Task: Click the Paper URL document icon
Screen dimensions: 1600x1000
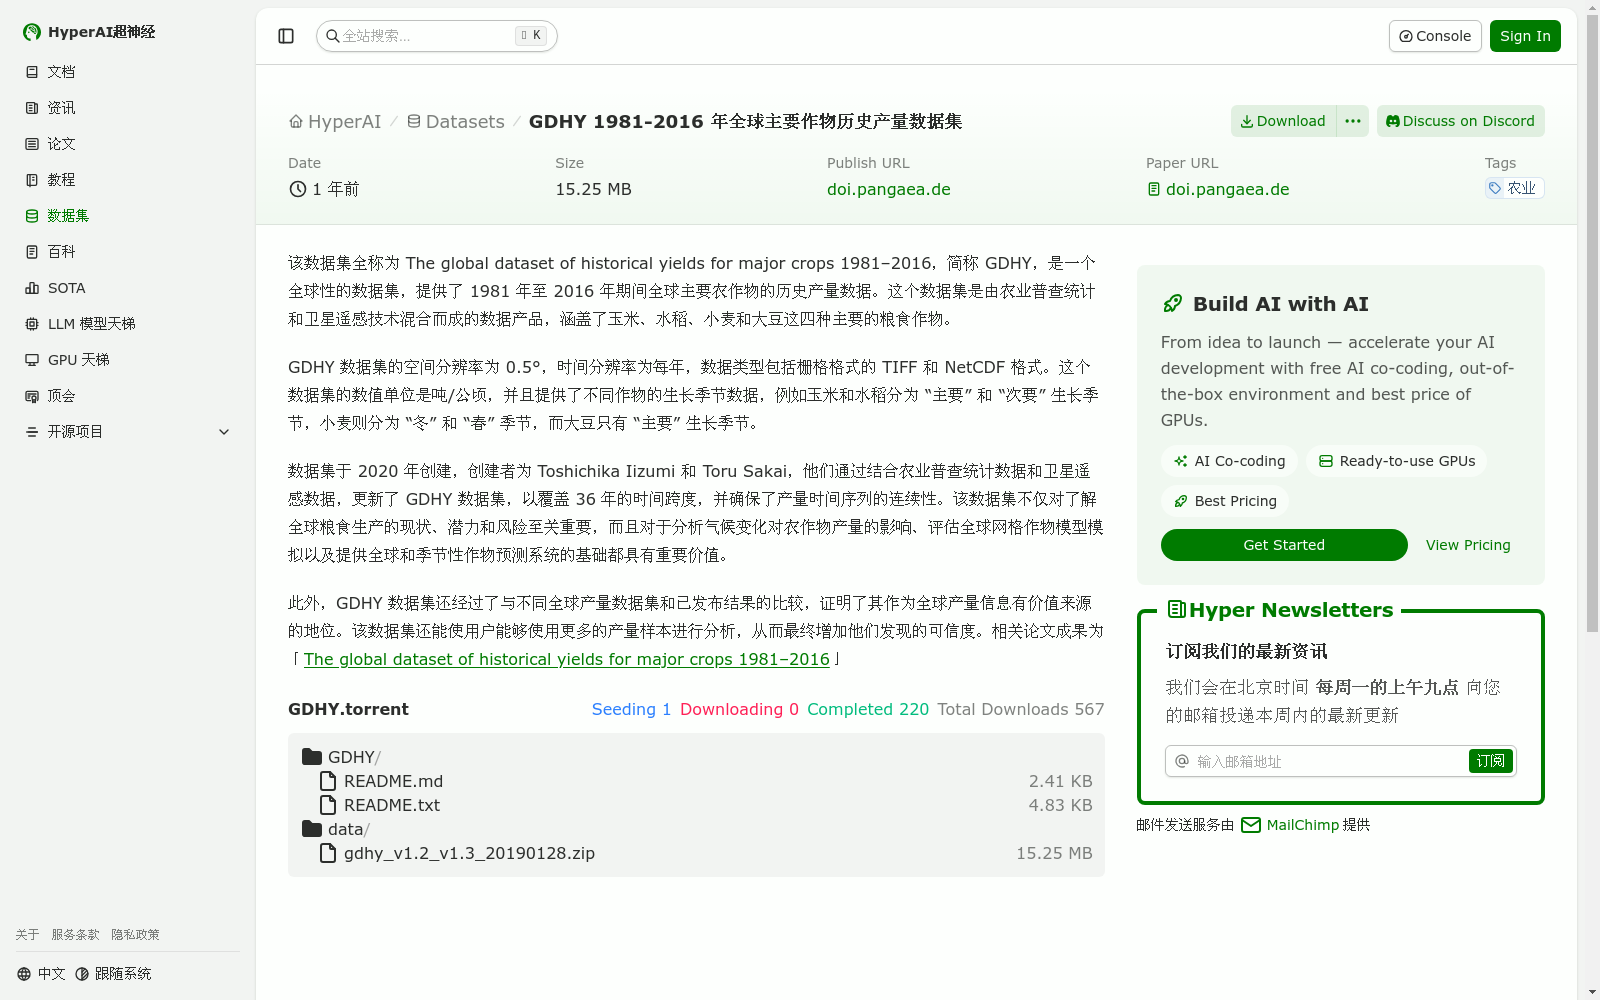Action: [1154, 189]
